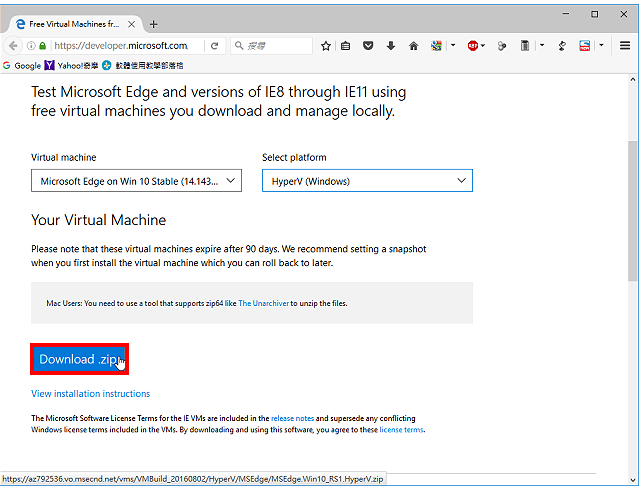Open the release notes link
Screen dimensions: 642x486
pos(292,418)
